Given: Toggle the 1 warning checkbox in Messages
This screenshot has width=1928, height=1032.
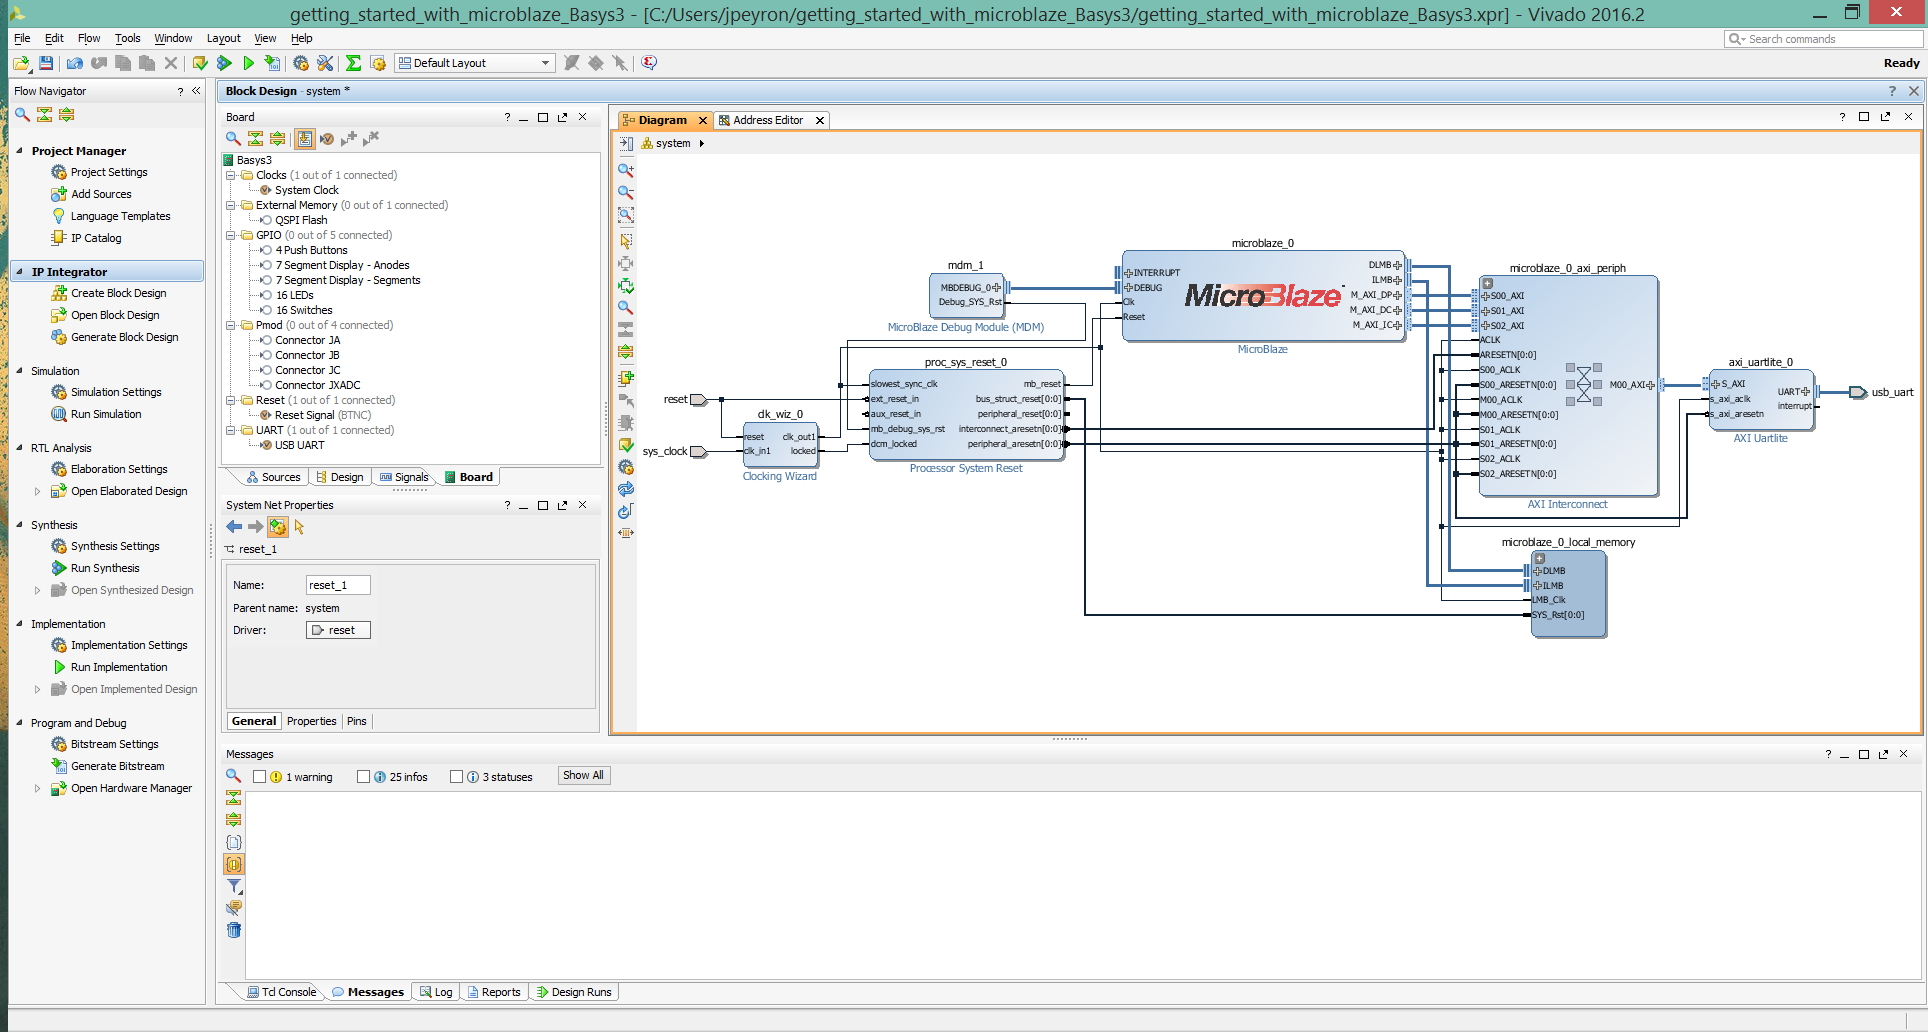Looking at the screenshot, I should click(260, 777).
